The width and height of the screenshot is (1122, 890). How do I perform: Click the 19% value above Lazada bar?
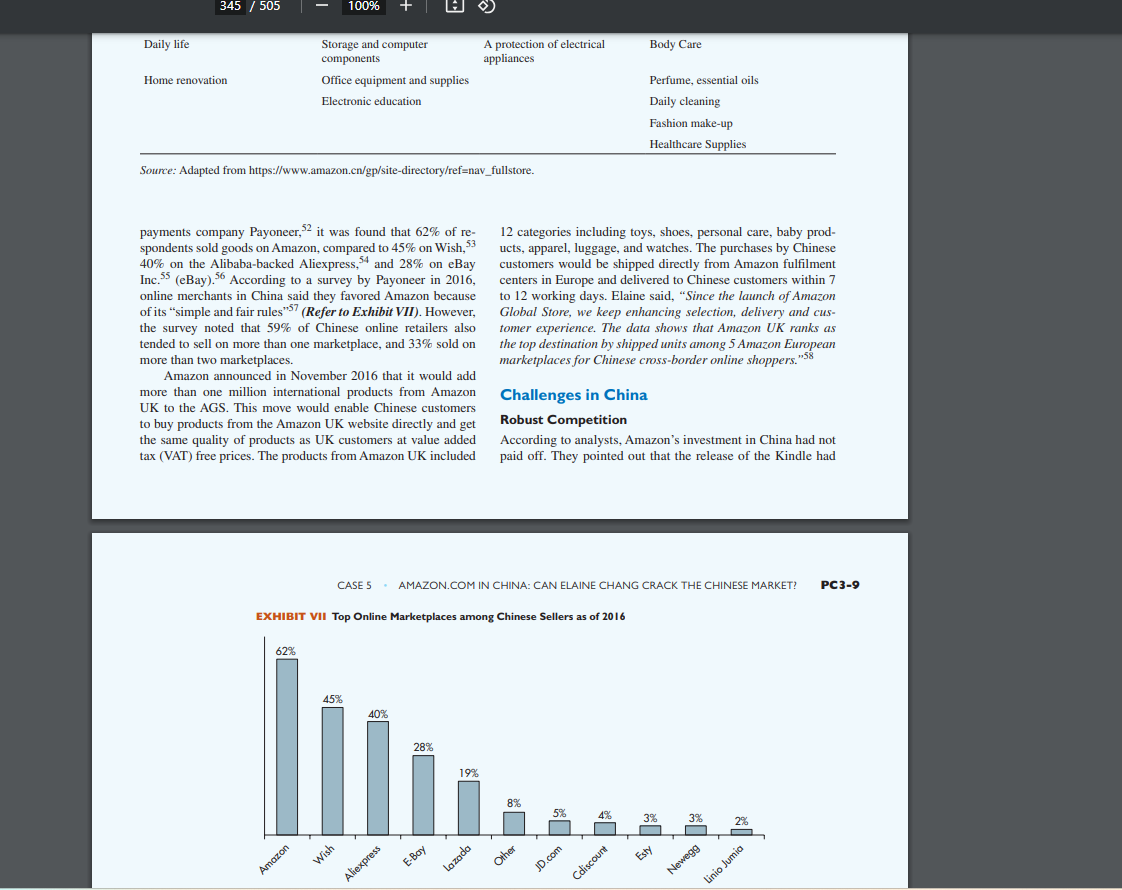pos(469,773)
